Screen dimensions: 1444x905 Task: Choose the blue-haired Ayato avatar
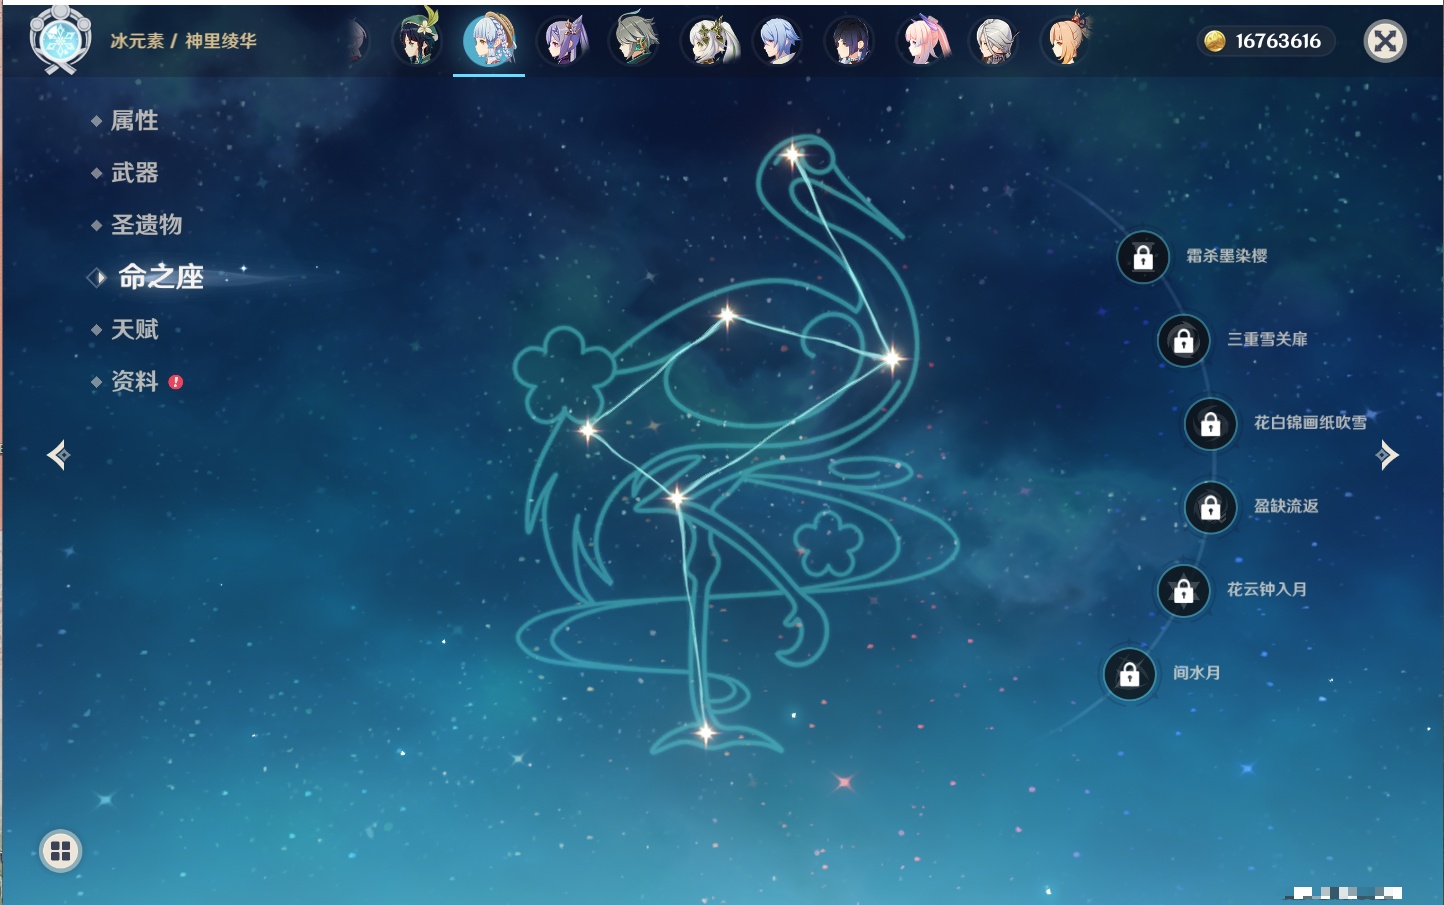[x=778, y=41]
